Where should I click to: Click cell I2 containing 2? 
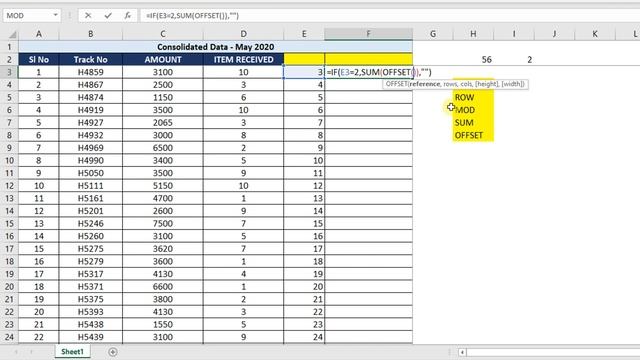(513, 60)
